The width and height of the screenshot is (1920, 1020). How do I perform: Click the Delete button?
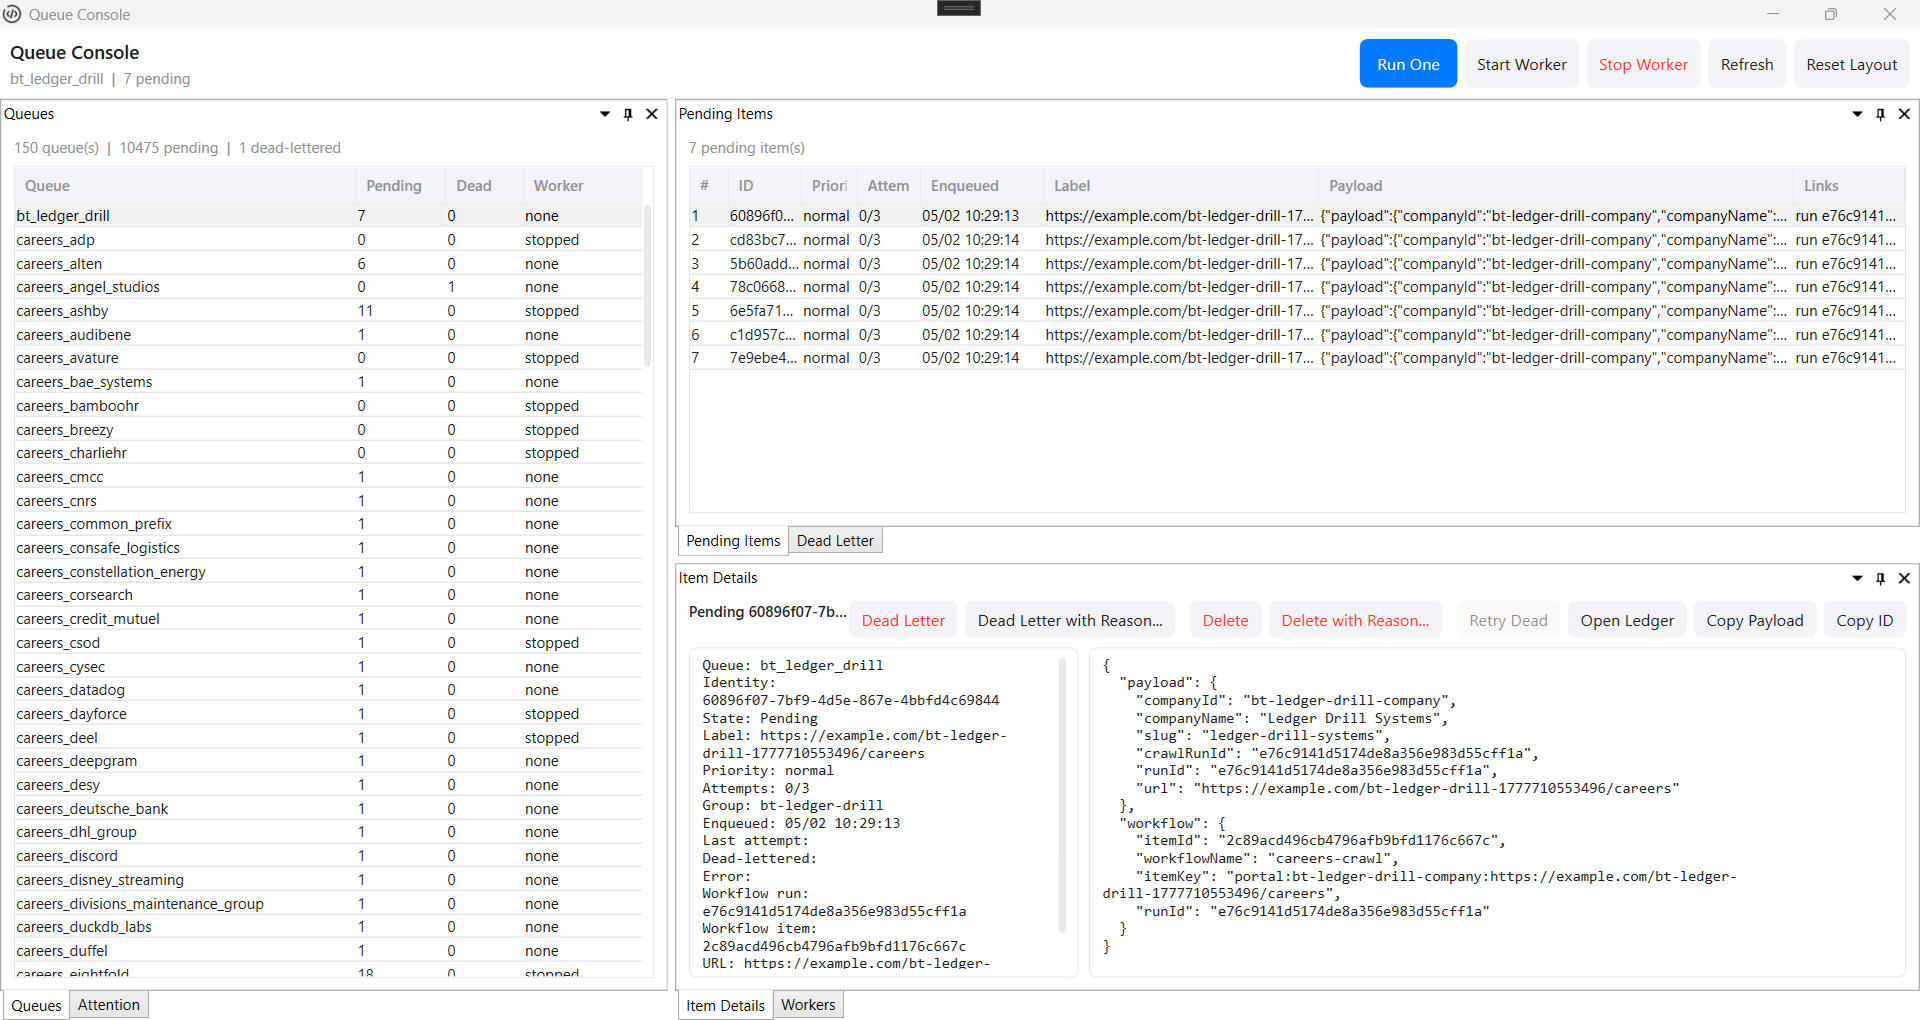[x=1225, y=620]
